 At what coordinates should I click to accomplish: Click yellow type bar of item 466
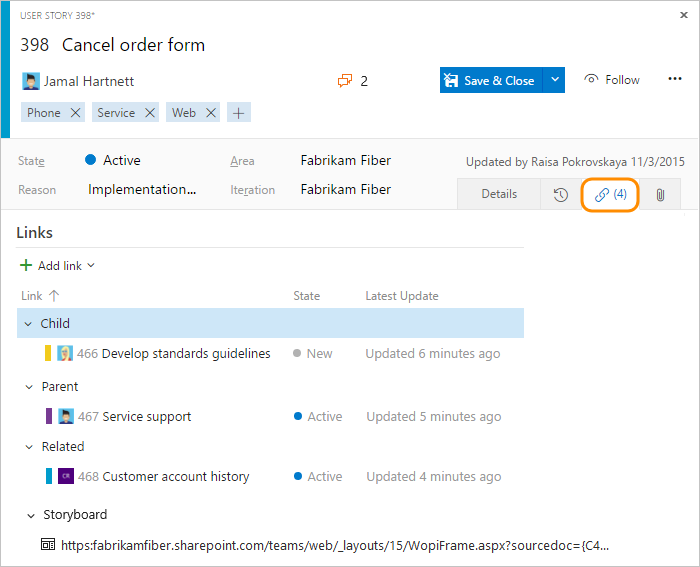pos(48,353)
